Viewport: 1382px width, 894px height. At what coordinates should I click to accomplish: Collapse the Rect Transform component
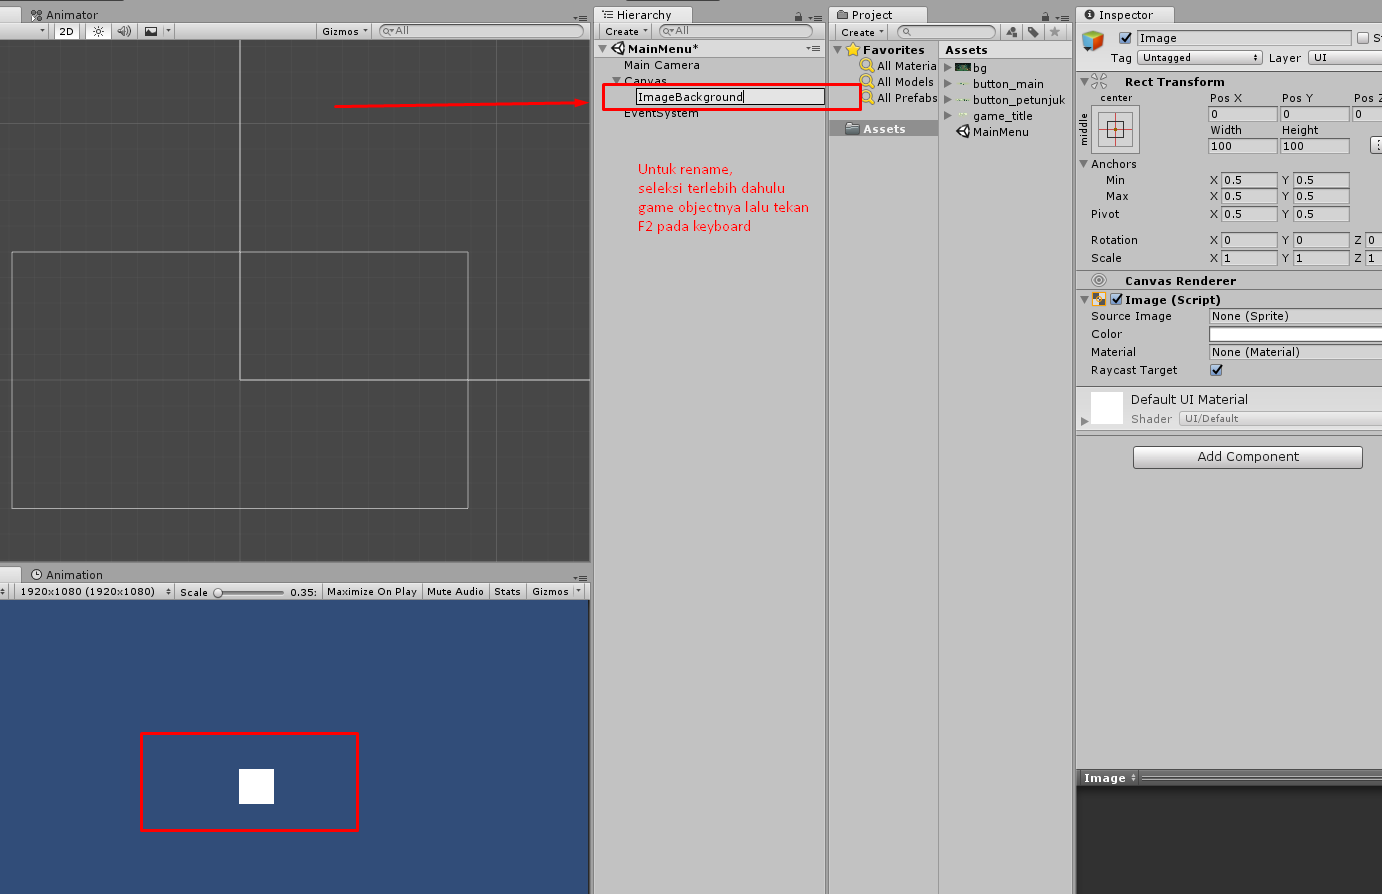[x=1086, y=81]
